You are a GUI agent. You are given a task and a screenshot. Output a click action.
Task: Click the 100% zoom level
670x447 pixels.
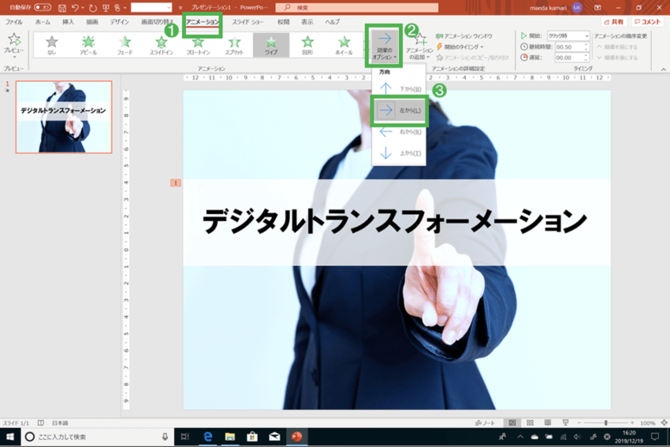(x=648, y=423)
